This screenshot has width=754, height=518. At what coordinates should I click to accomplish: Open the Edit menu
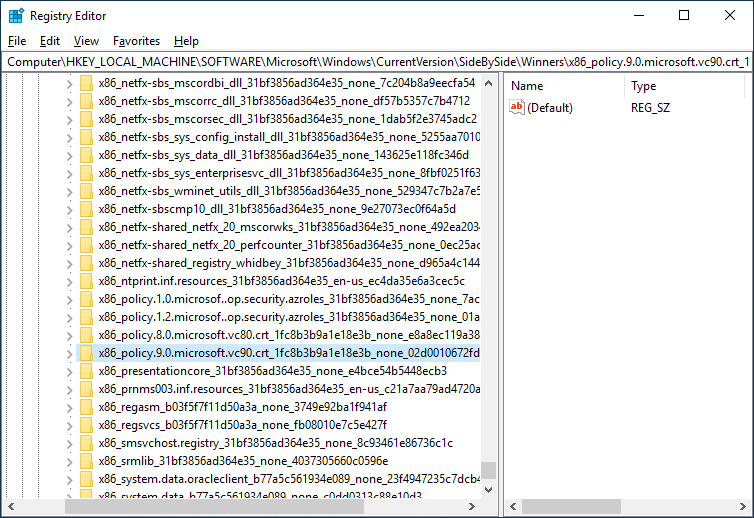pyautogui.click(x=50, y=41)
